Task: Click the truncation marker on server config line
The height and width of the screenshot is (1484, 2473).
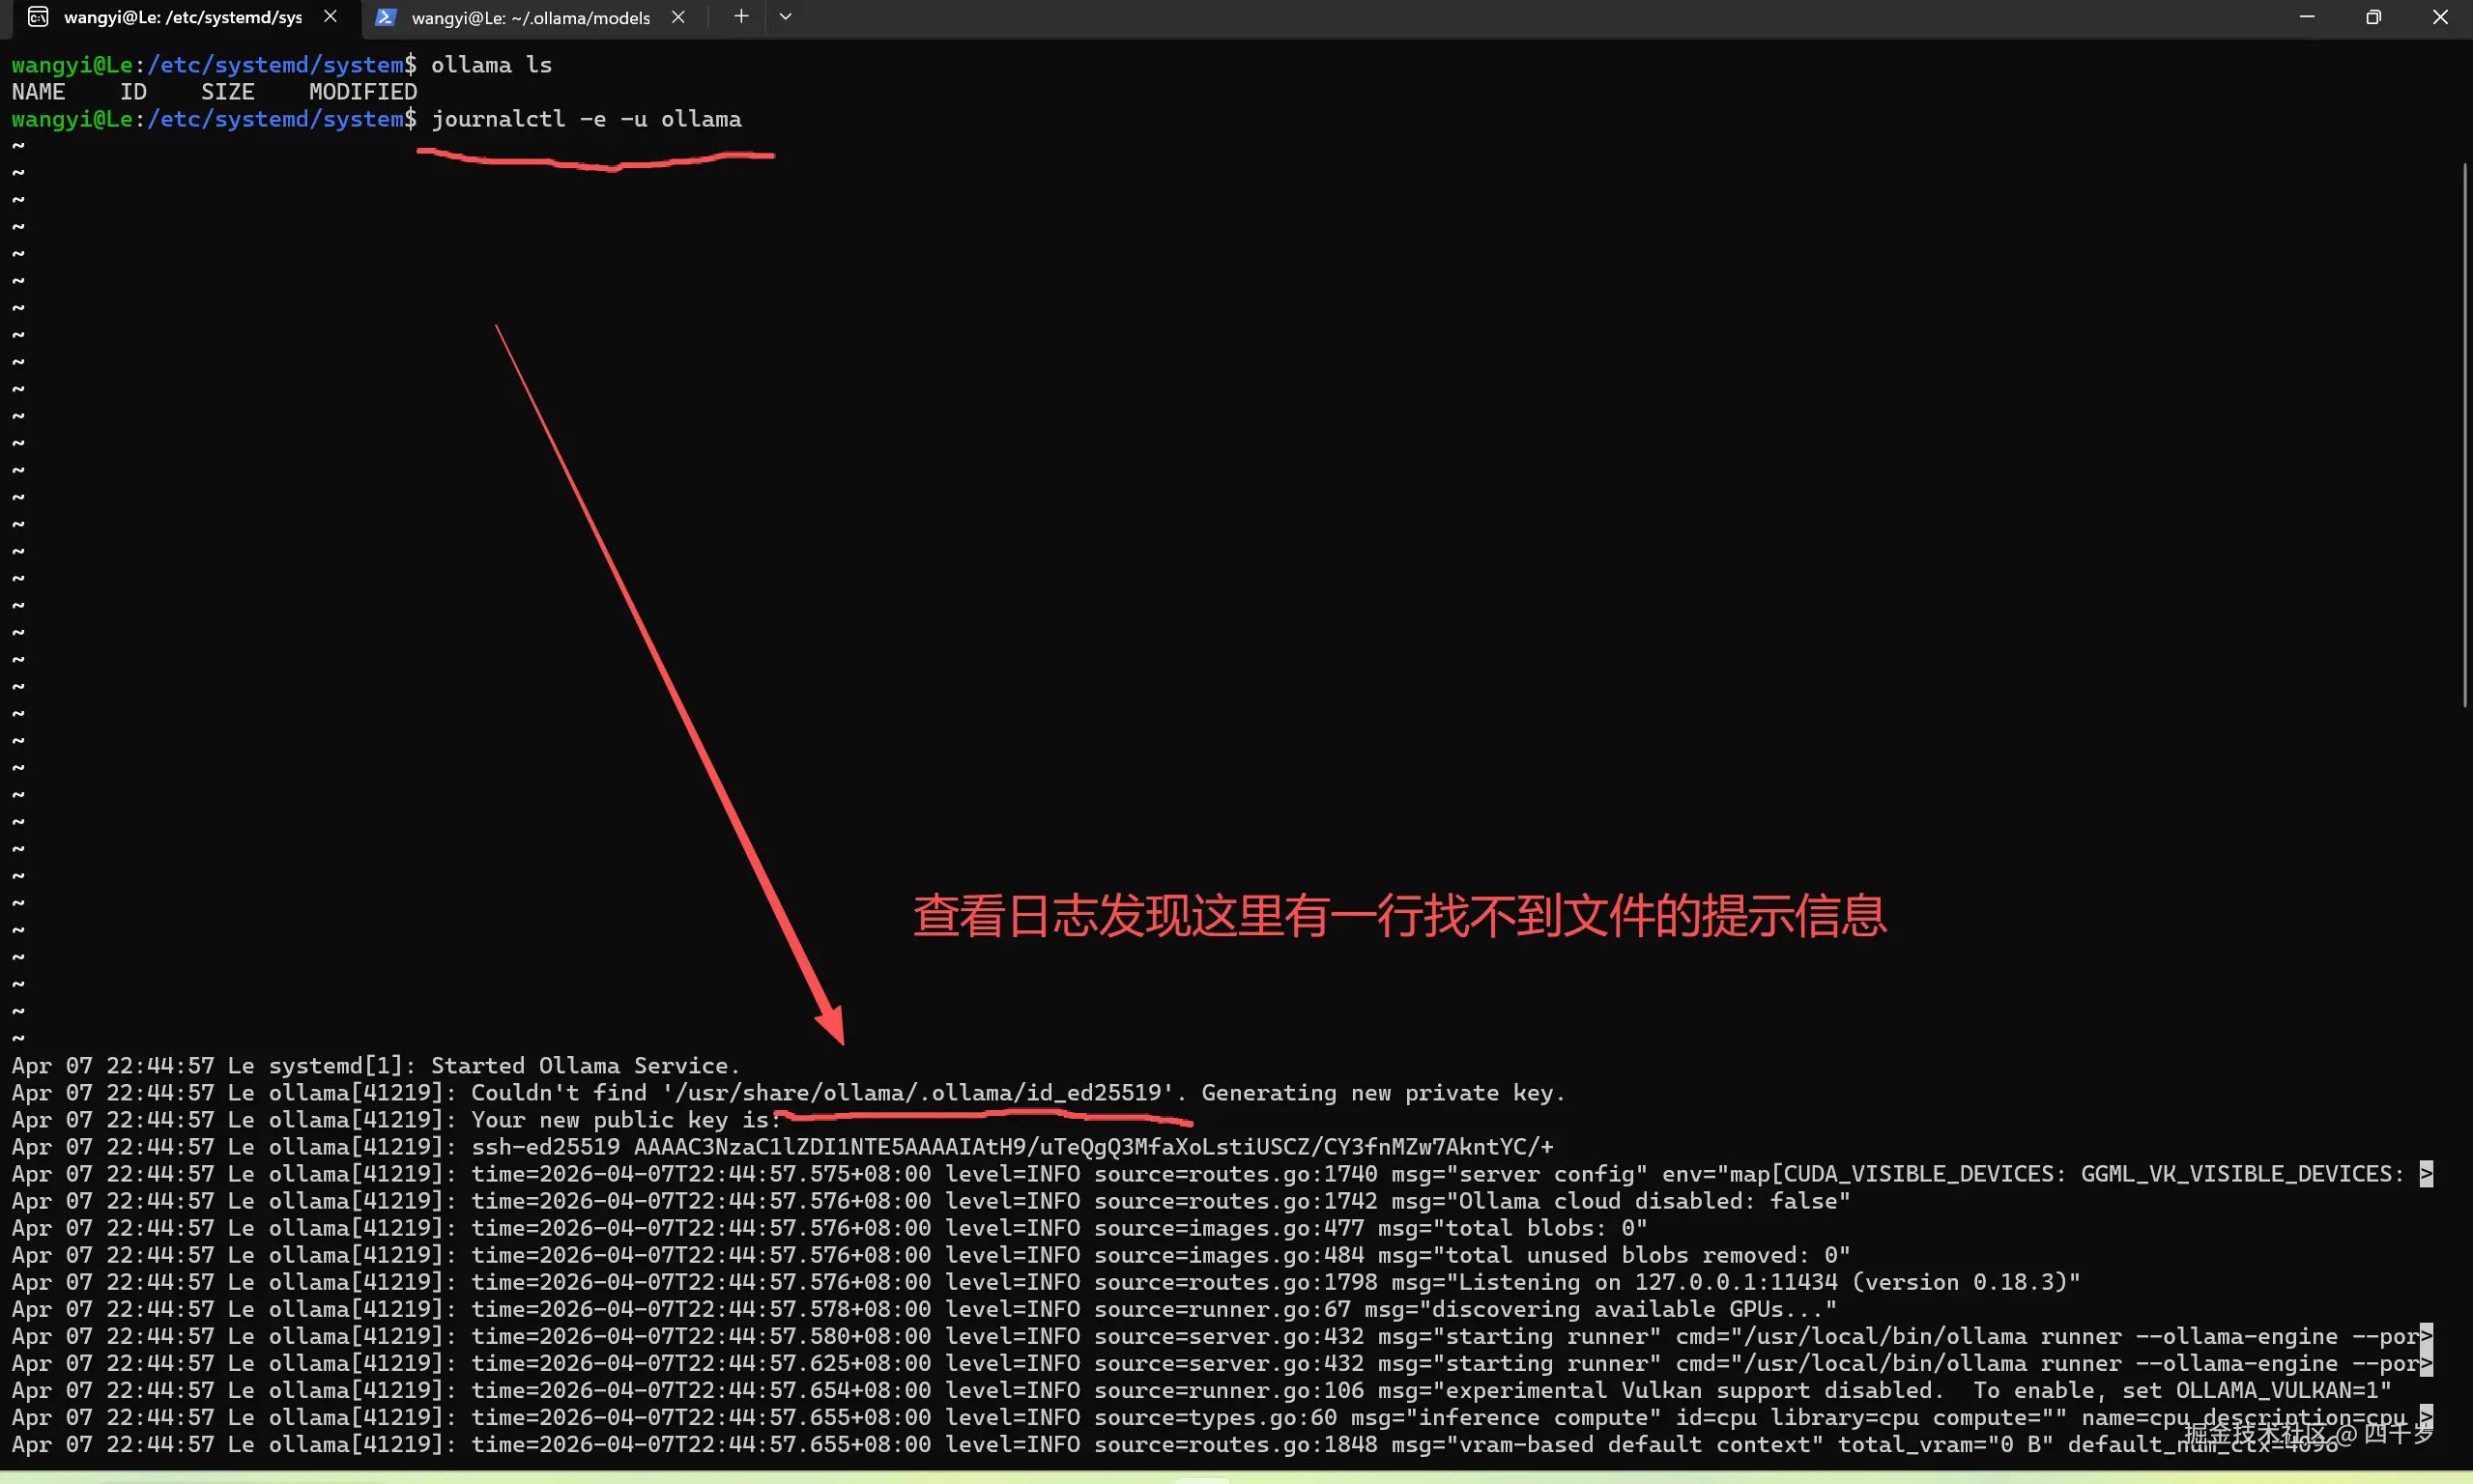Action: point(2426,1174)
